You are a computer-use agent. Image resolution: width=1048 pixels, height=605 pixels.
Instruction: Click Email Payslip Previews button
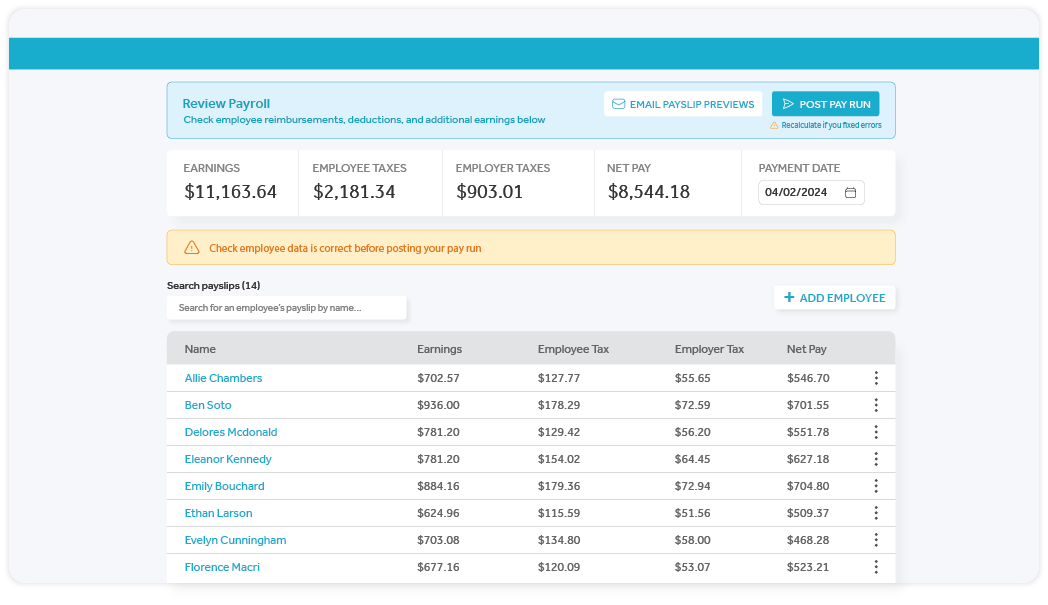tap(682, 104)
